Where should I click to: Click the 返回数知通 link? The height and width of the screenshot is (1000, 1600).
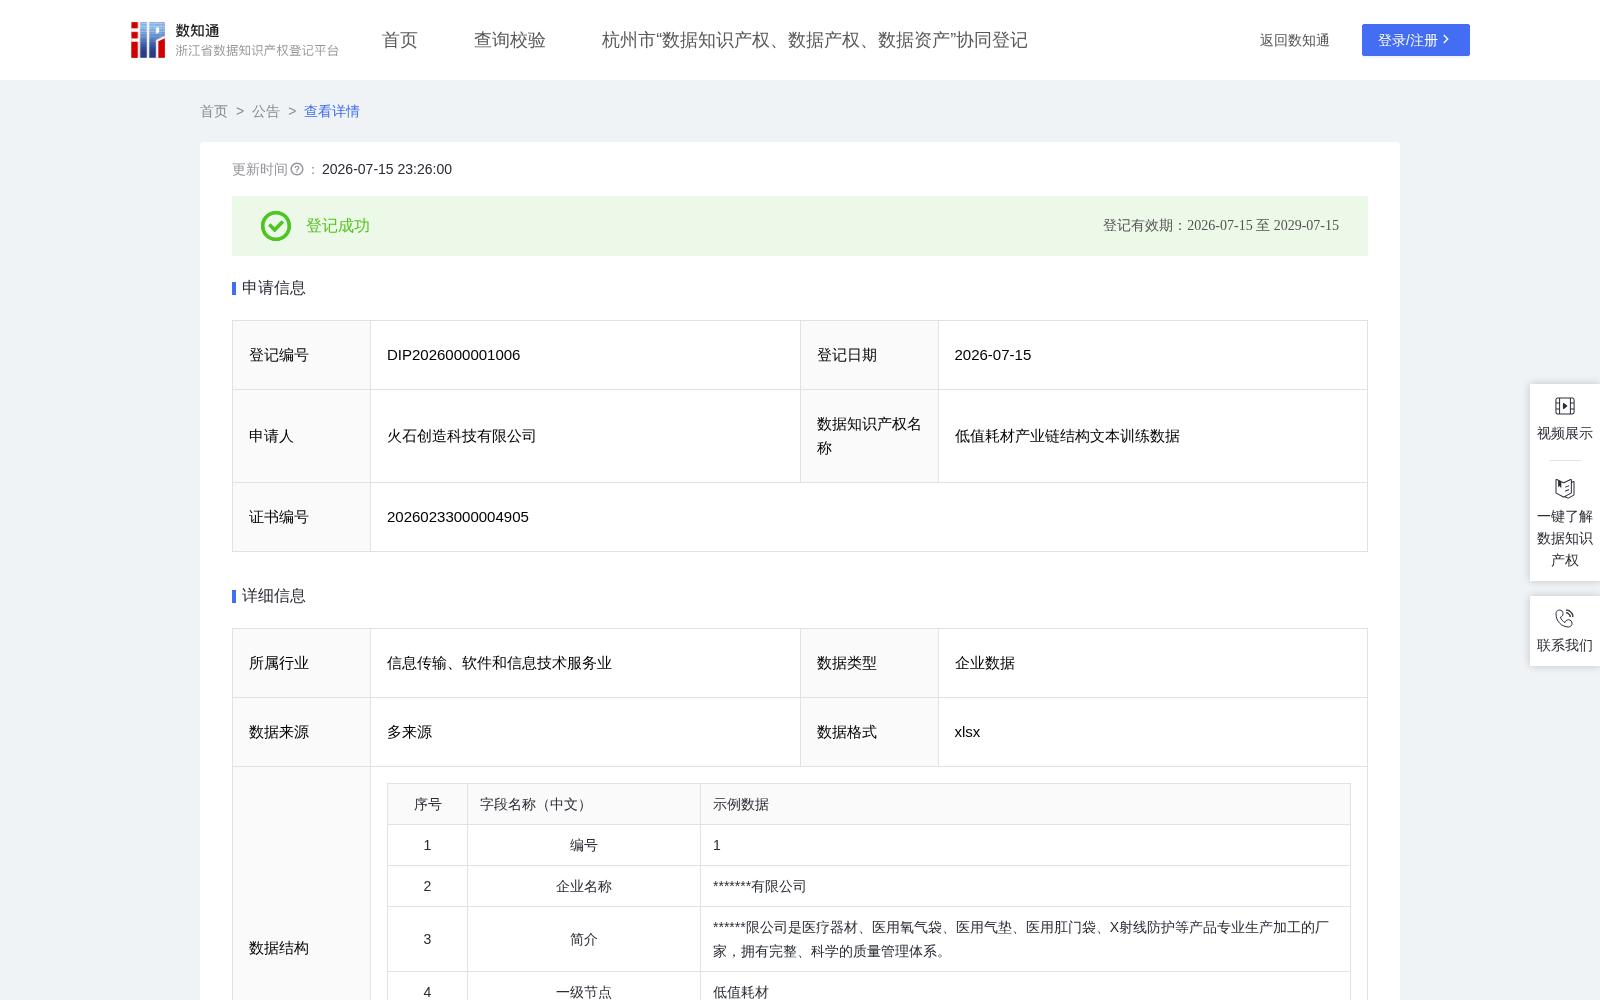(1295, 40)
